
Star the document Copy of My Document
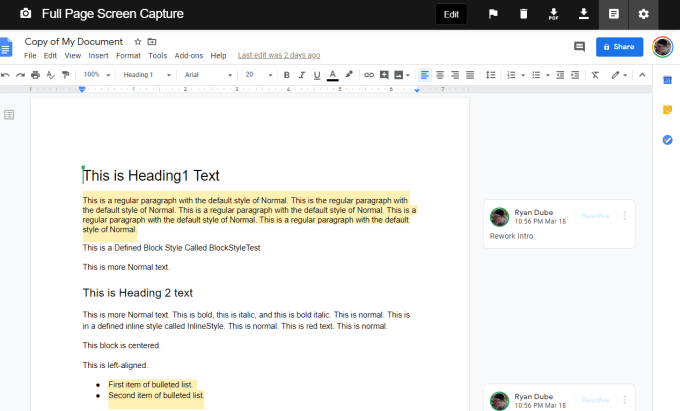138,42
